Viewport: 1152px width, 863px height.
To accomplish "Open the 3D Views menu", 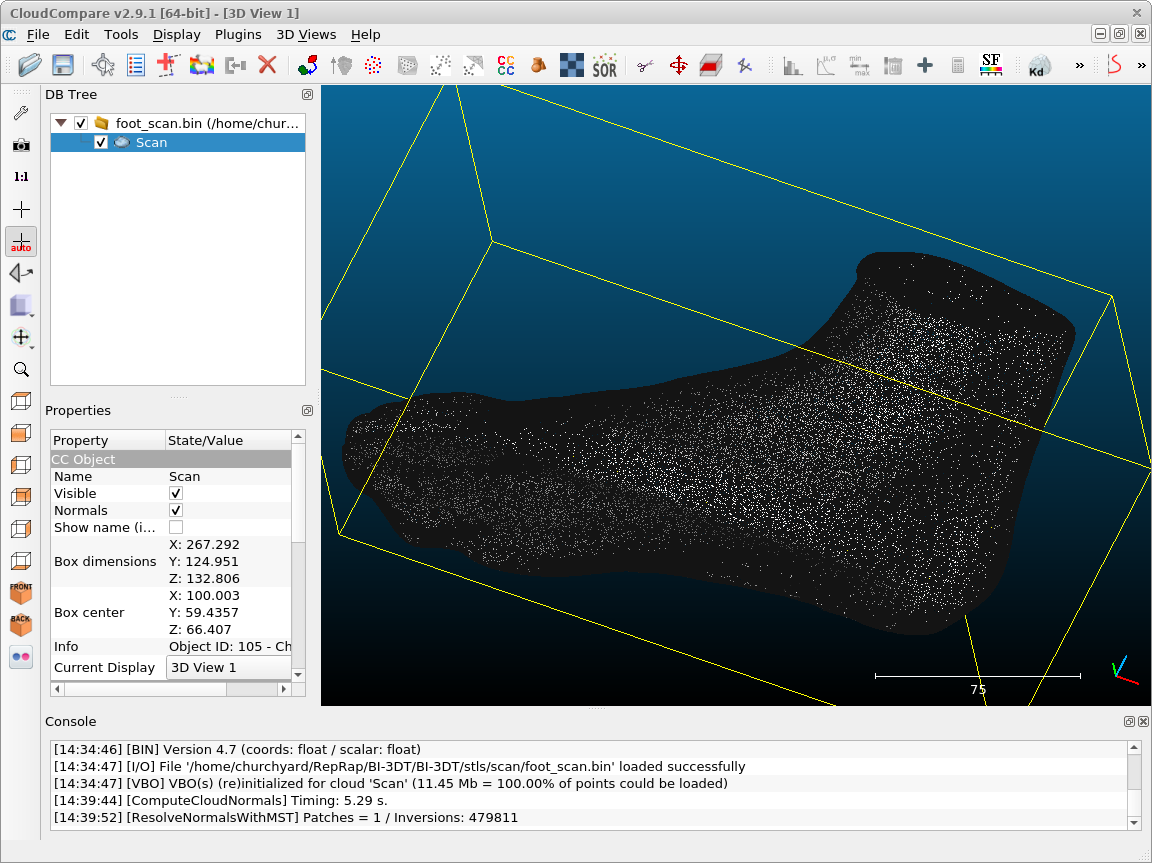I will [306, 35].
